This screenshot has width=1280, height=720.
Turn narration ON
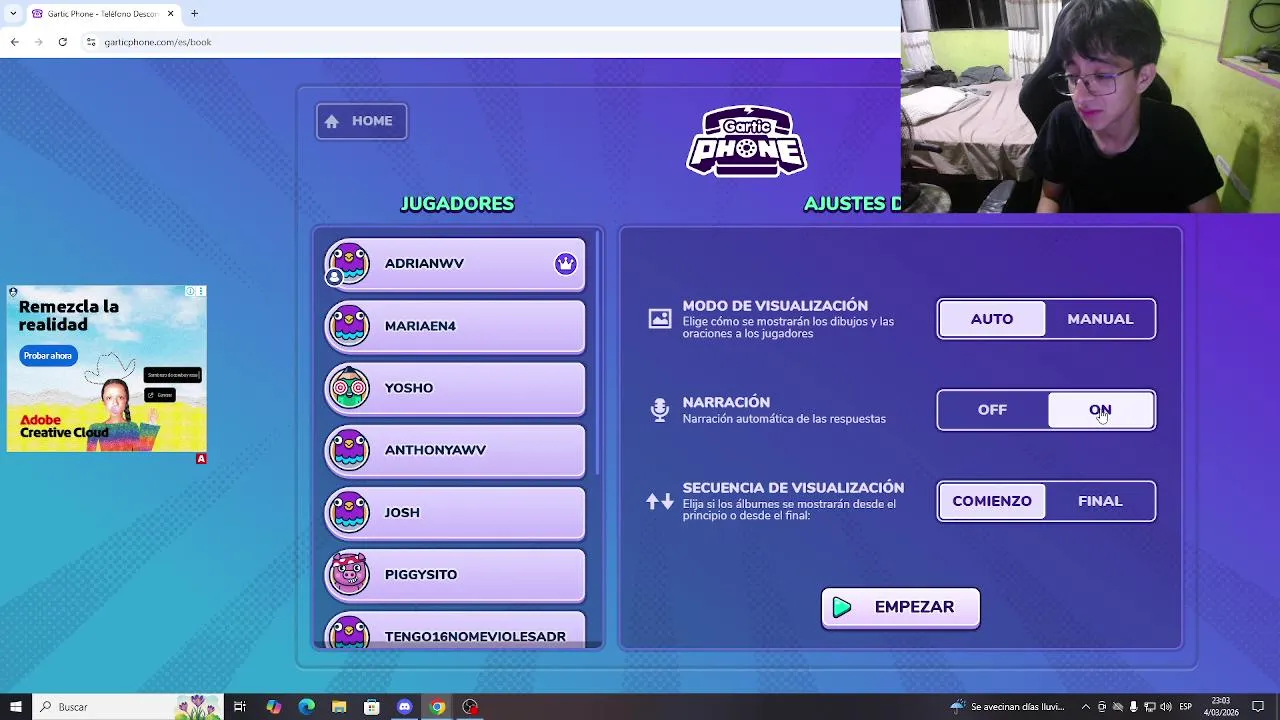click(x=1100, y=410)
